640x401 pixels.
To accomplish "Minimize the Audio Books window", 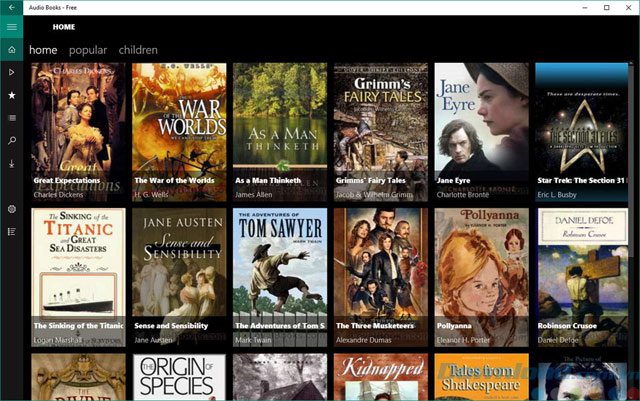I will click(x=585, y=7).
